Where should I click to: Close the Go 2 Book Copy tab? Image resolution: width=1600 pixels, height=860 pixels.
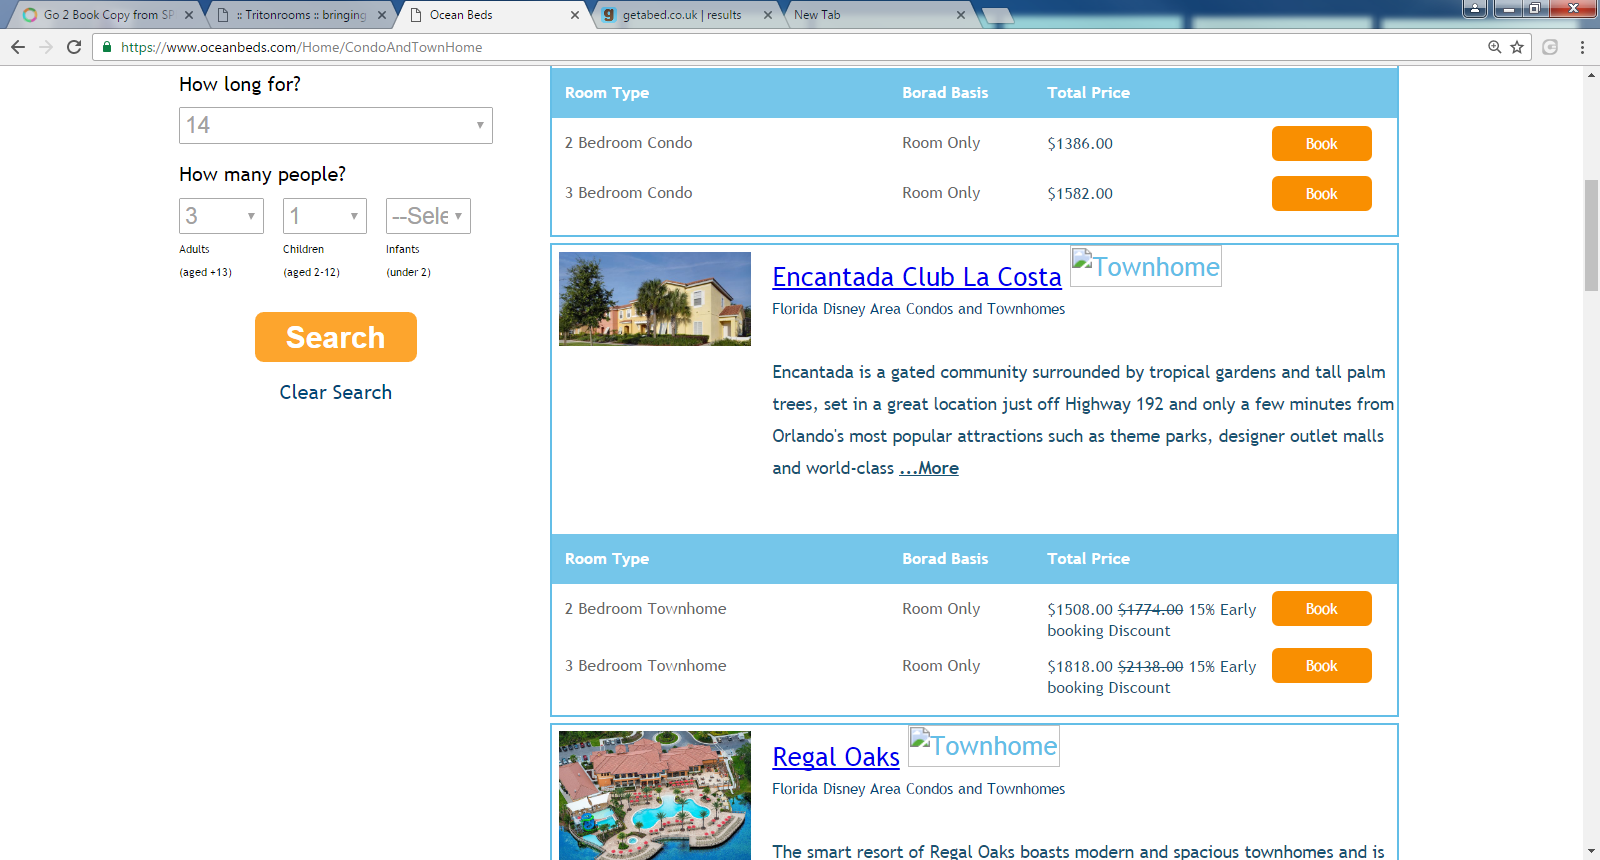tap(190, 15)
